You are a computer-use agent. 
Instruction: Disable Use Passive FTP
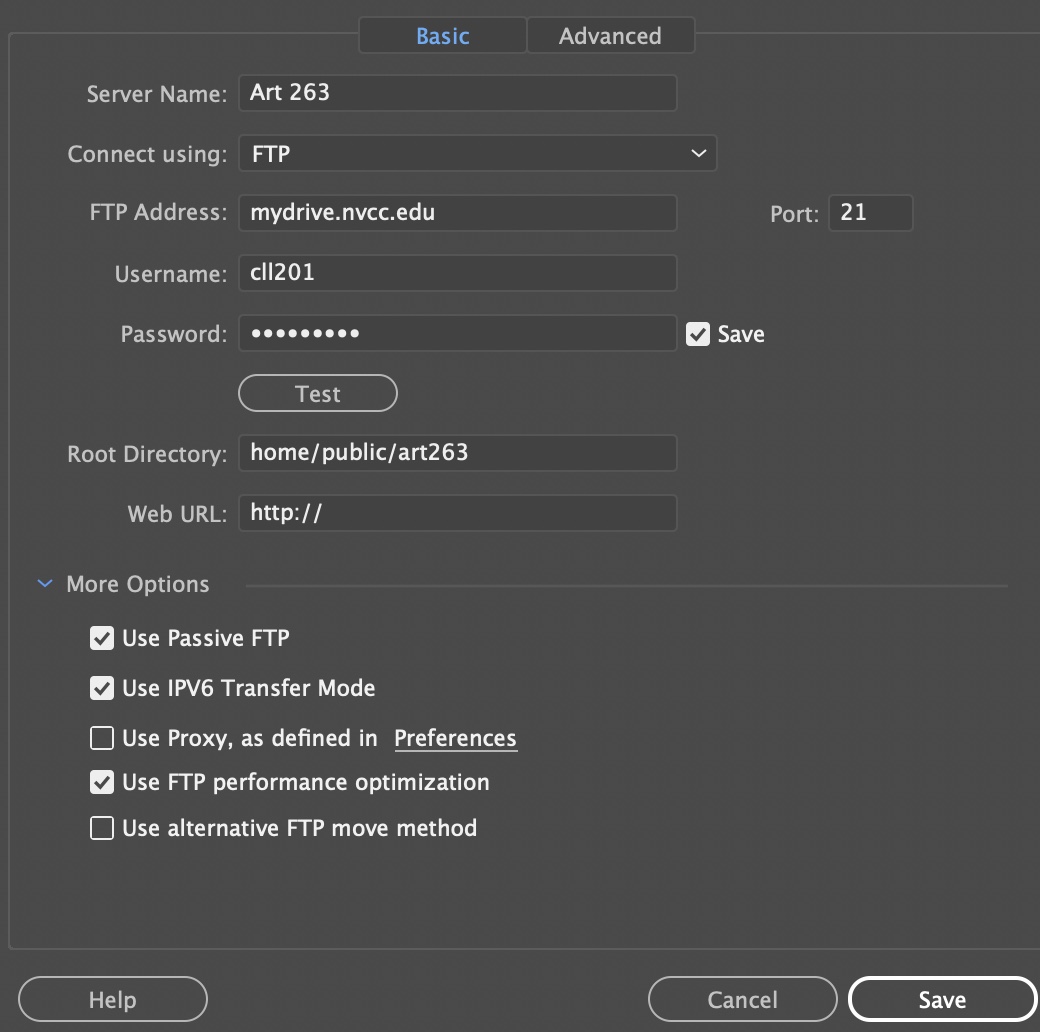point(102,638)
